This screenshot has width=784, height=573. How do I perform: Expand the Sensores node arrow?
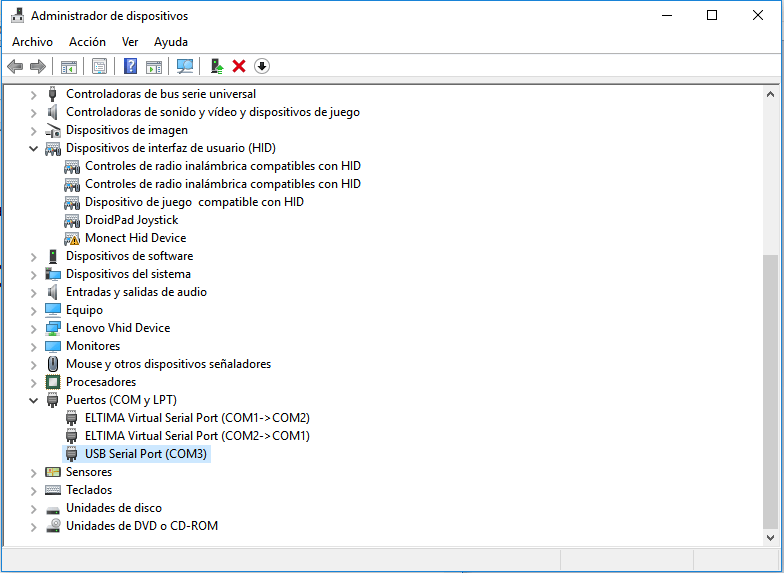coord(34,472)
